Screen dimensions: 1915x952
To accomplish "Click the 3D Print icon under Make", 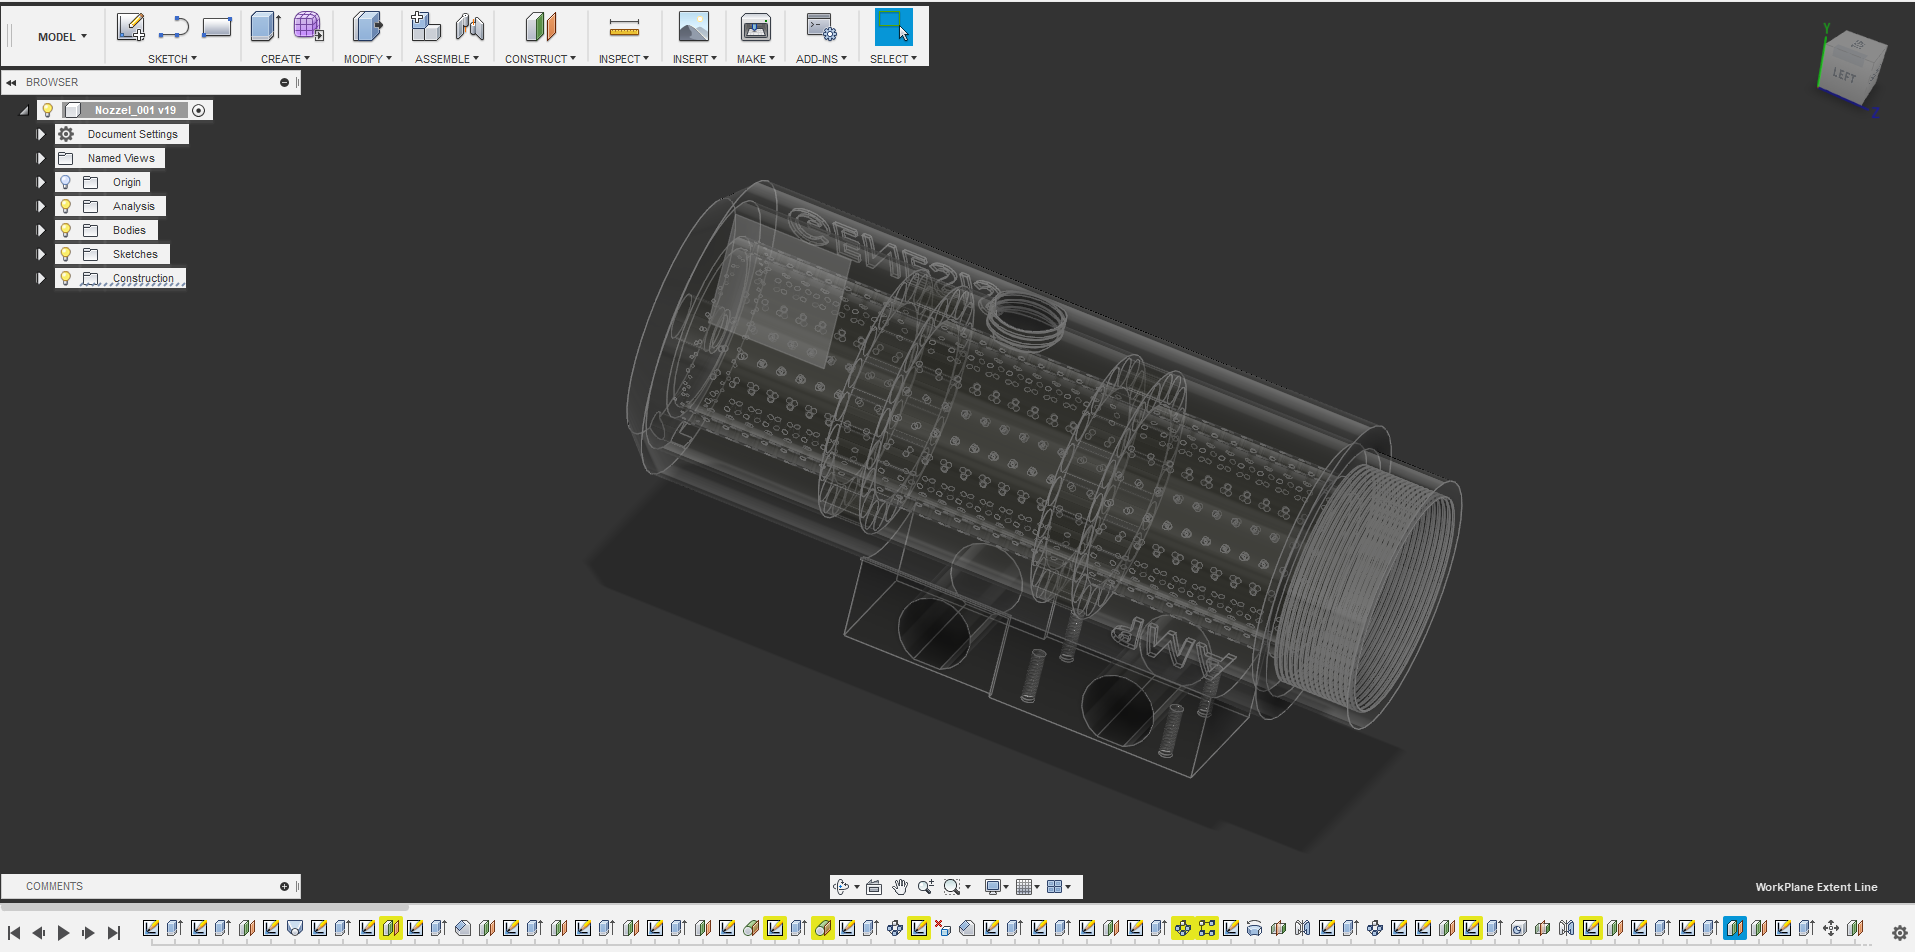I will (x=755, y=28).
